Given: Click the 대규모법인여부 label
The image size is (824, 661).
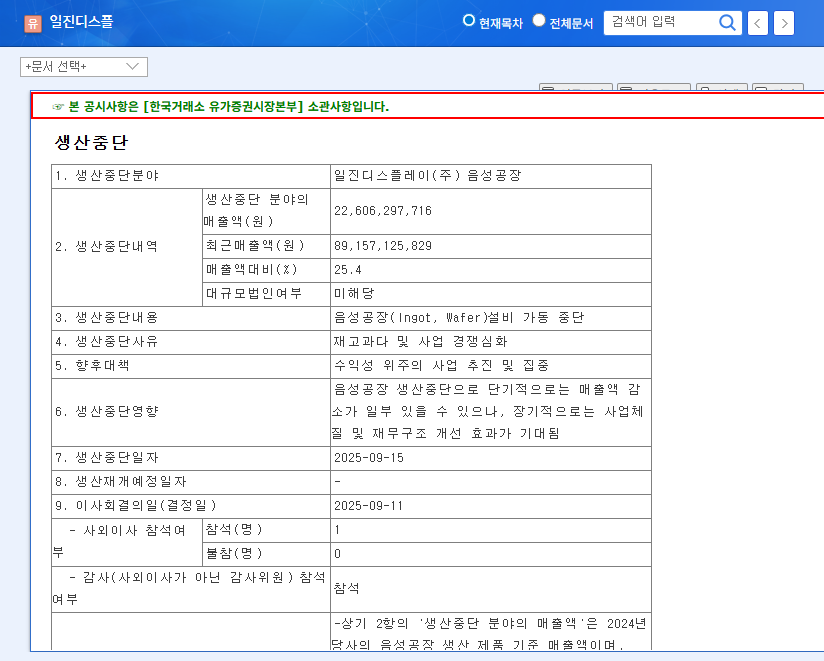Looking at the screenshot, I should point(254,293).
